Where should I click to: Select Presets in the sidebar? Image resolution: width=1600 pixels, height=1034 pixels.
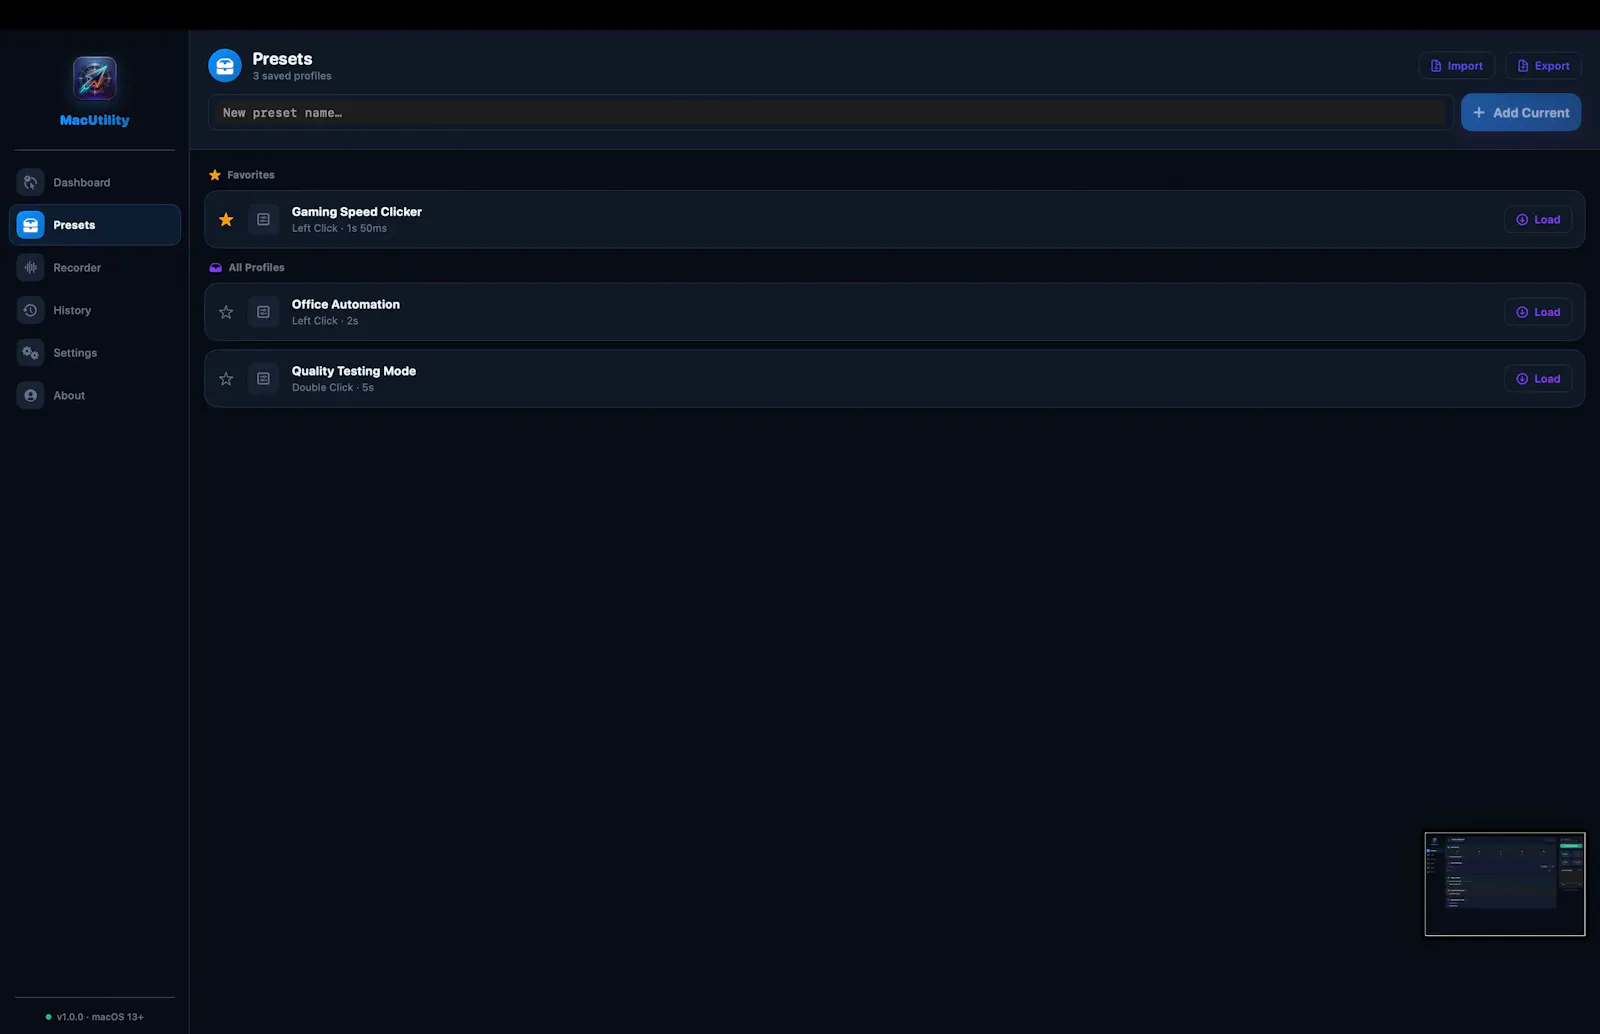pos(95,225)
